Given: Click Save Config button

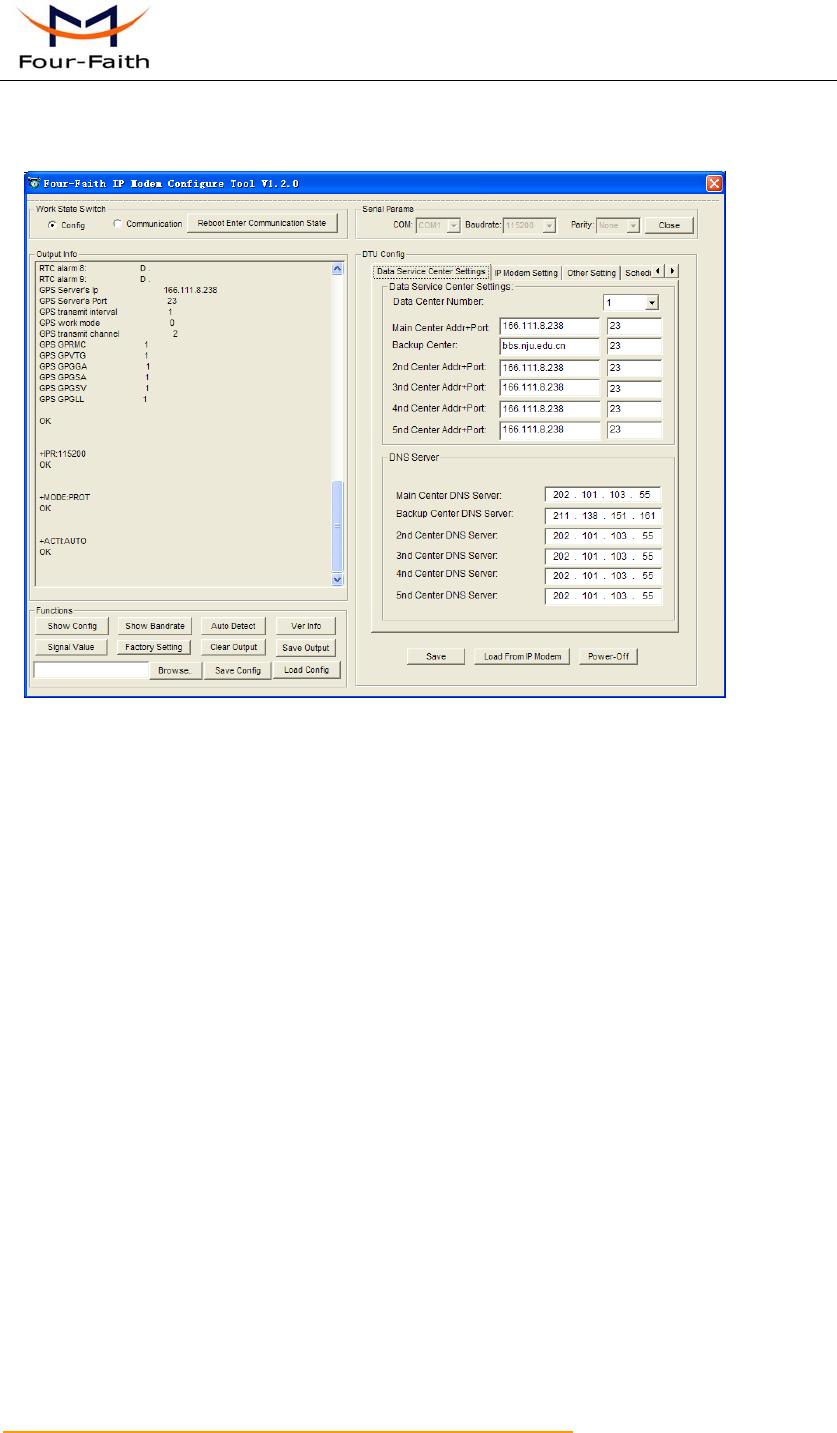Looking at the screenshot, I should 237,670.
